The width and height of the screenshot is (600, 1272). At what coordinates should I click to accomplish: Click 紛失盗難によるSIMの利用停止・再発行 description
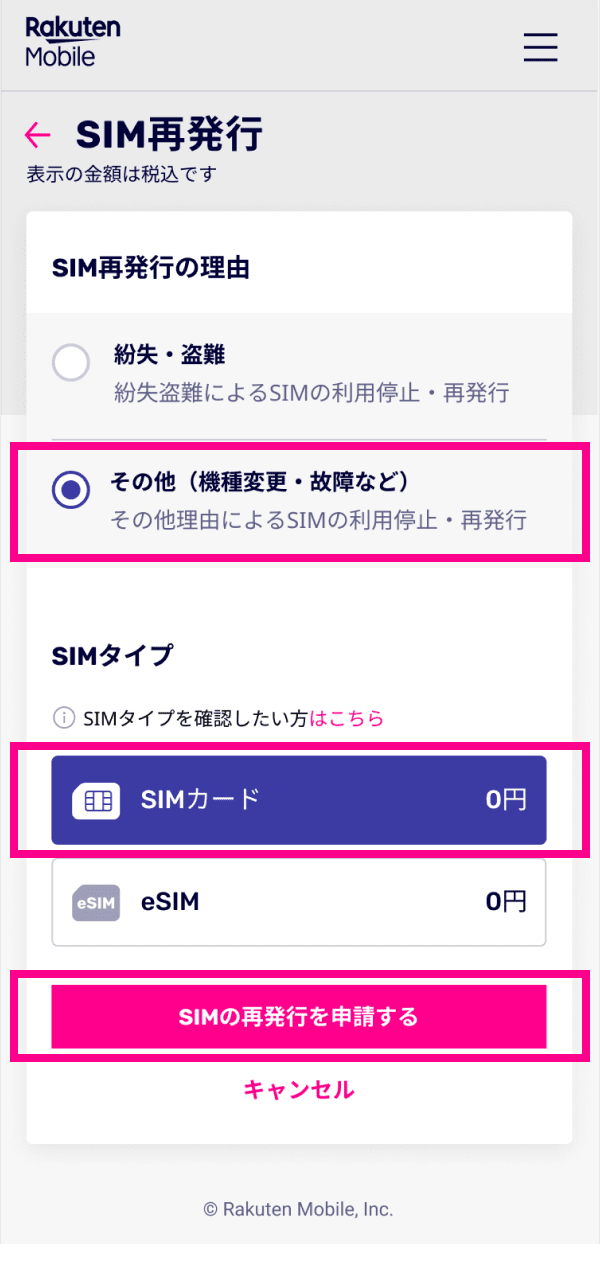coord(311,393)
